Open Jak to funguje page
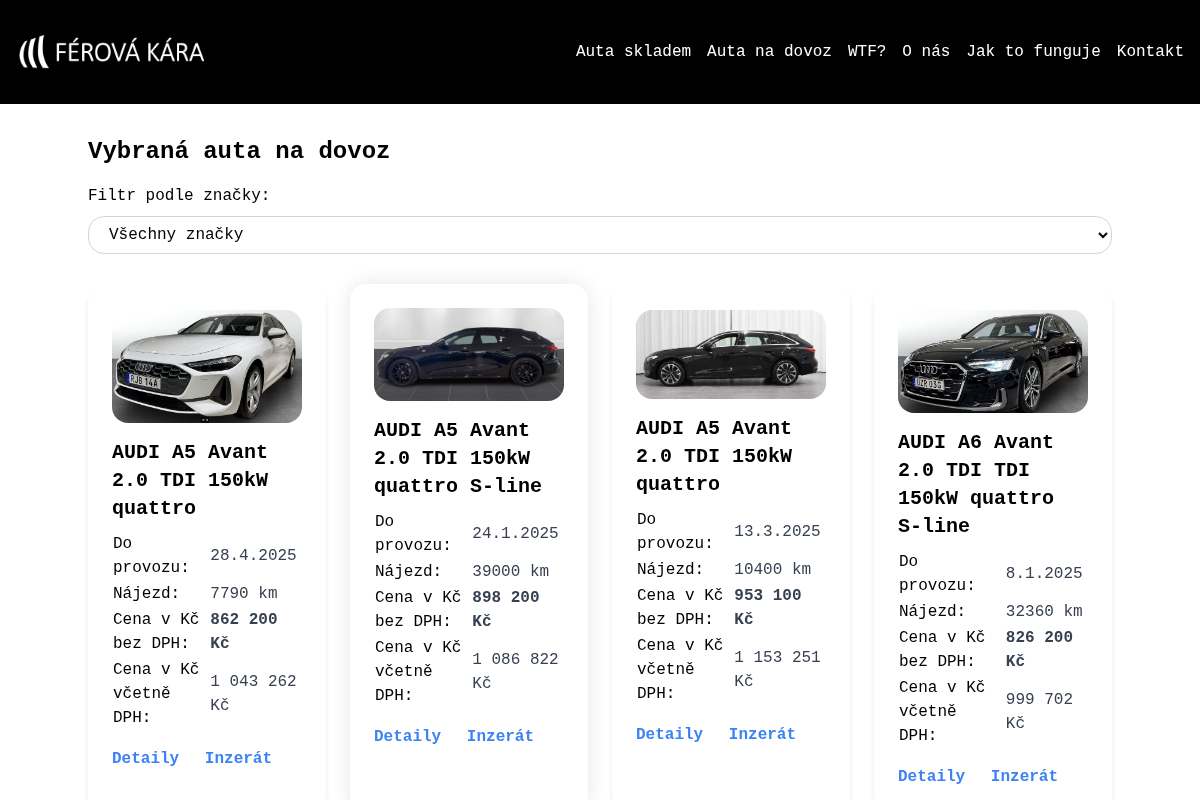Screen dimensions: 1200x800 [1033, 52]
